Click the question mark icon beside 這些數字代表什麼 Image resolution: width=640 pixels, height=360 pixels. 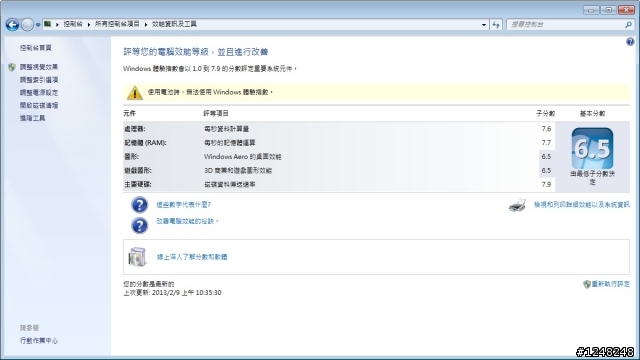[139, 205]
